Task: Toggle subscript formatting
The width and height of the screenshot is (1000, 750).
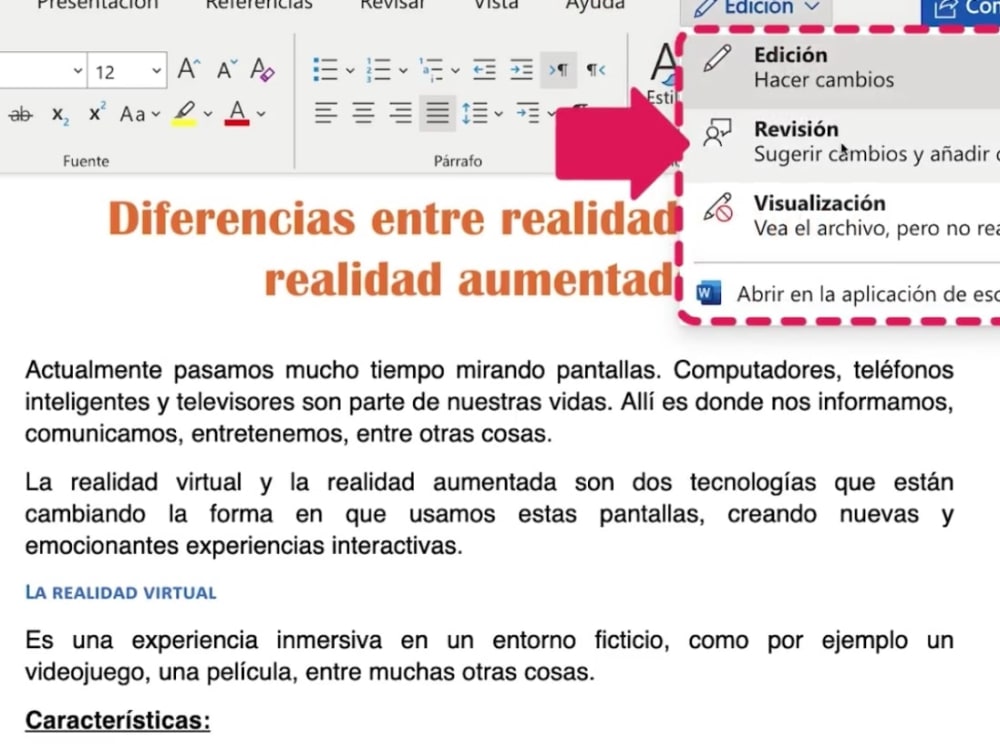Action: (60, 115)
